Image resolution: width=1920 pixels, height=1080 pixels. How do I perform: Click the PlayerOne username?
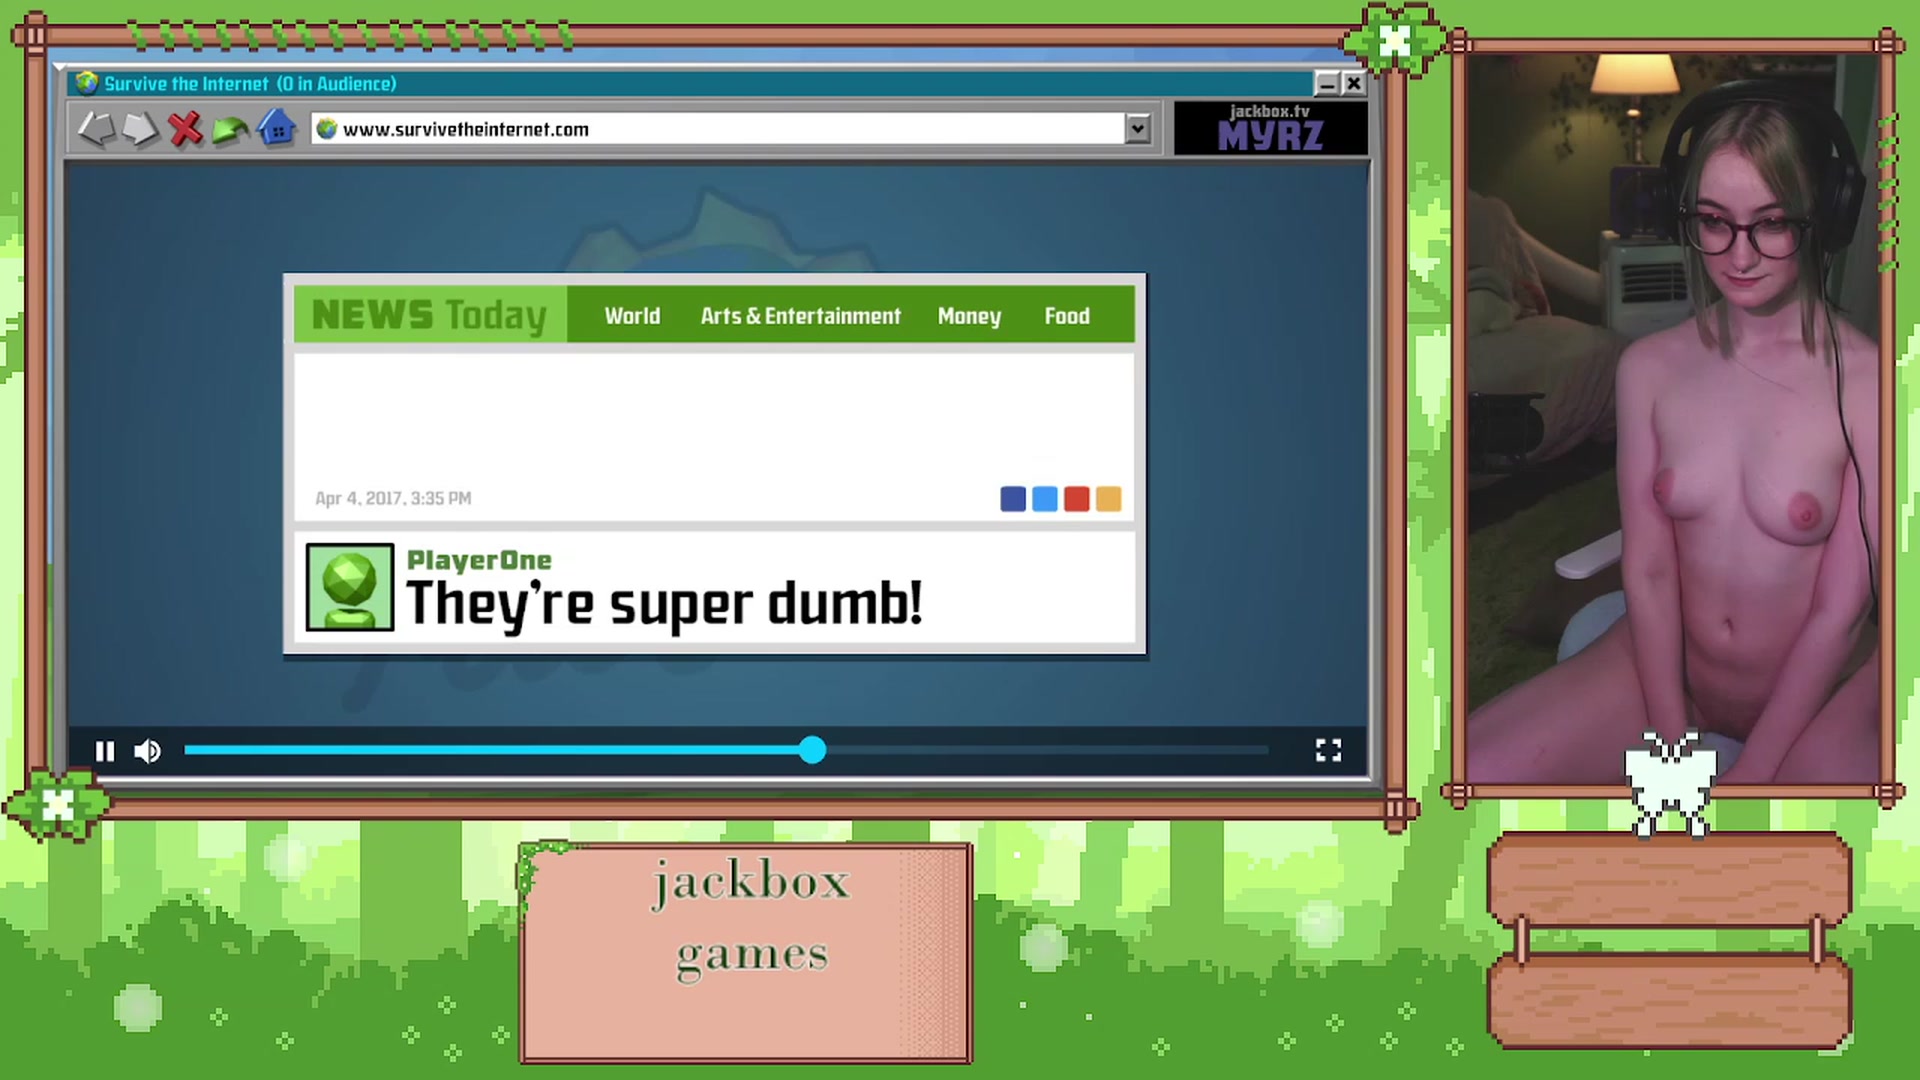click(x=479, y=560)
